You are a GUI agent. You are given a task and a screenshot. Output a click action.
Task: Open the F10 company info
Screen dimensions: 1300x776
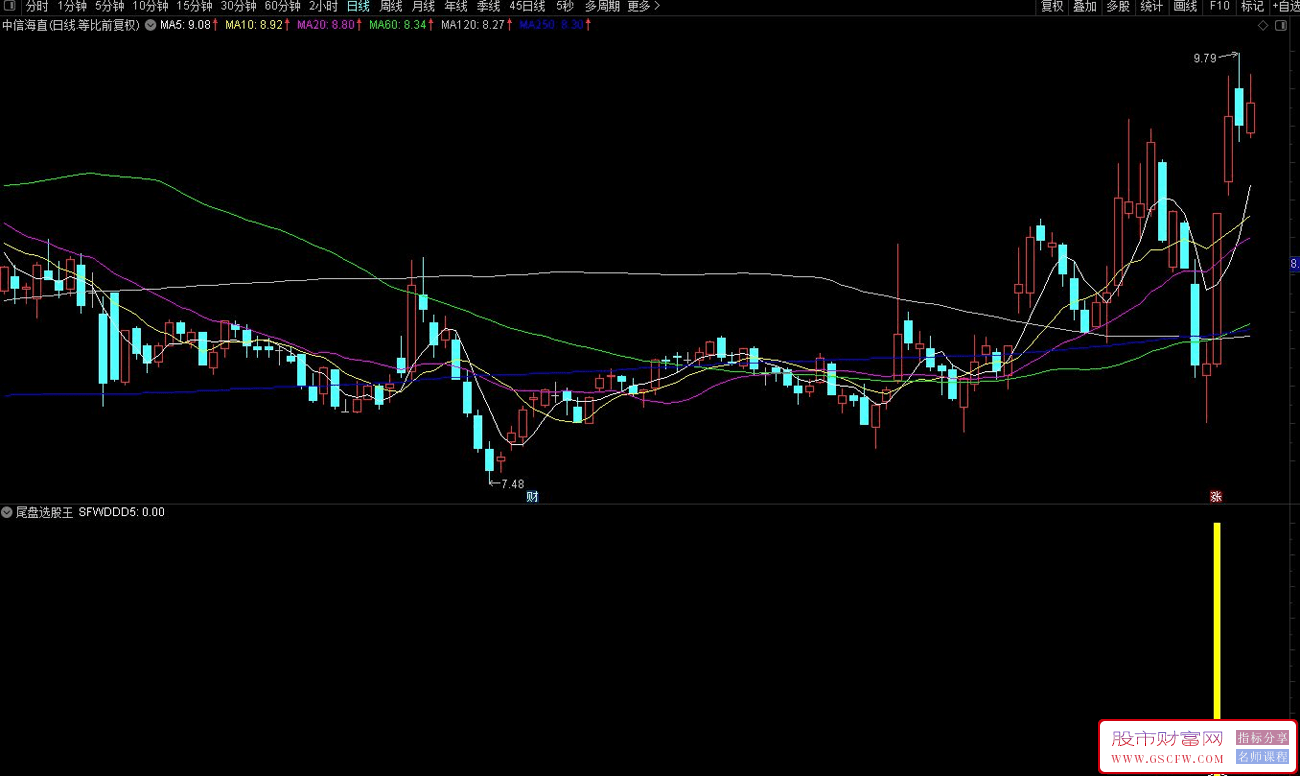click(x=1219, y=6)
